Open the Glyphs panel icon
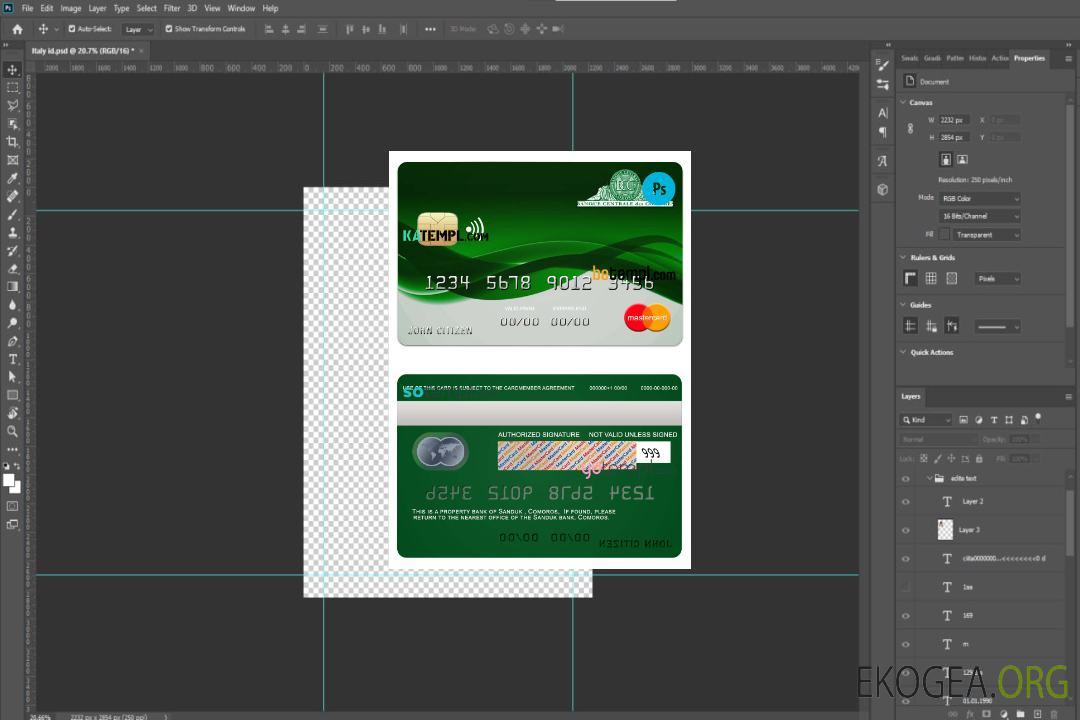 pyautogui.click(x=883, y=161)
